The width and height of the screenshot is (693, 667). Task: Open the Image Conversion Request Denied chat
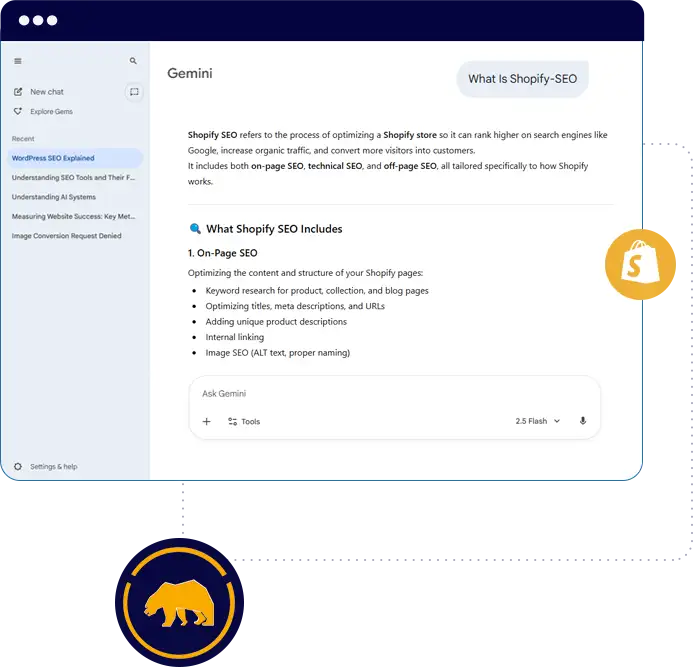click(x=66, y=236)
